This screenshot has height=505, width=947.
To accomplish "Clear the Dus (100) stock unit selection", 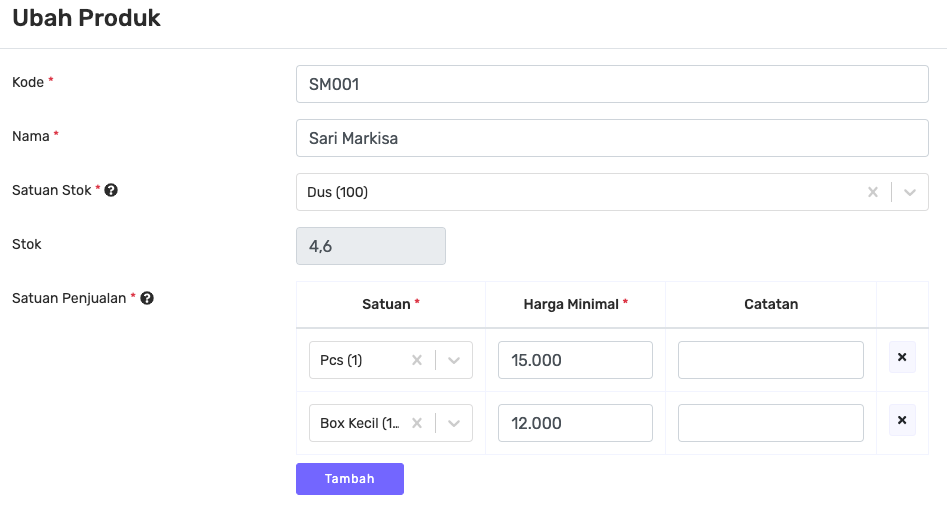I will (873, 192).
